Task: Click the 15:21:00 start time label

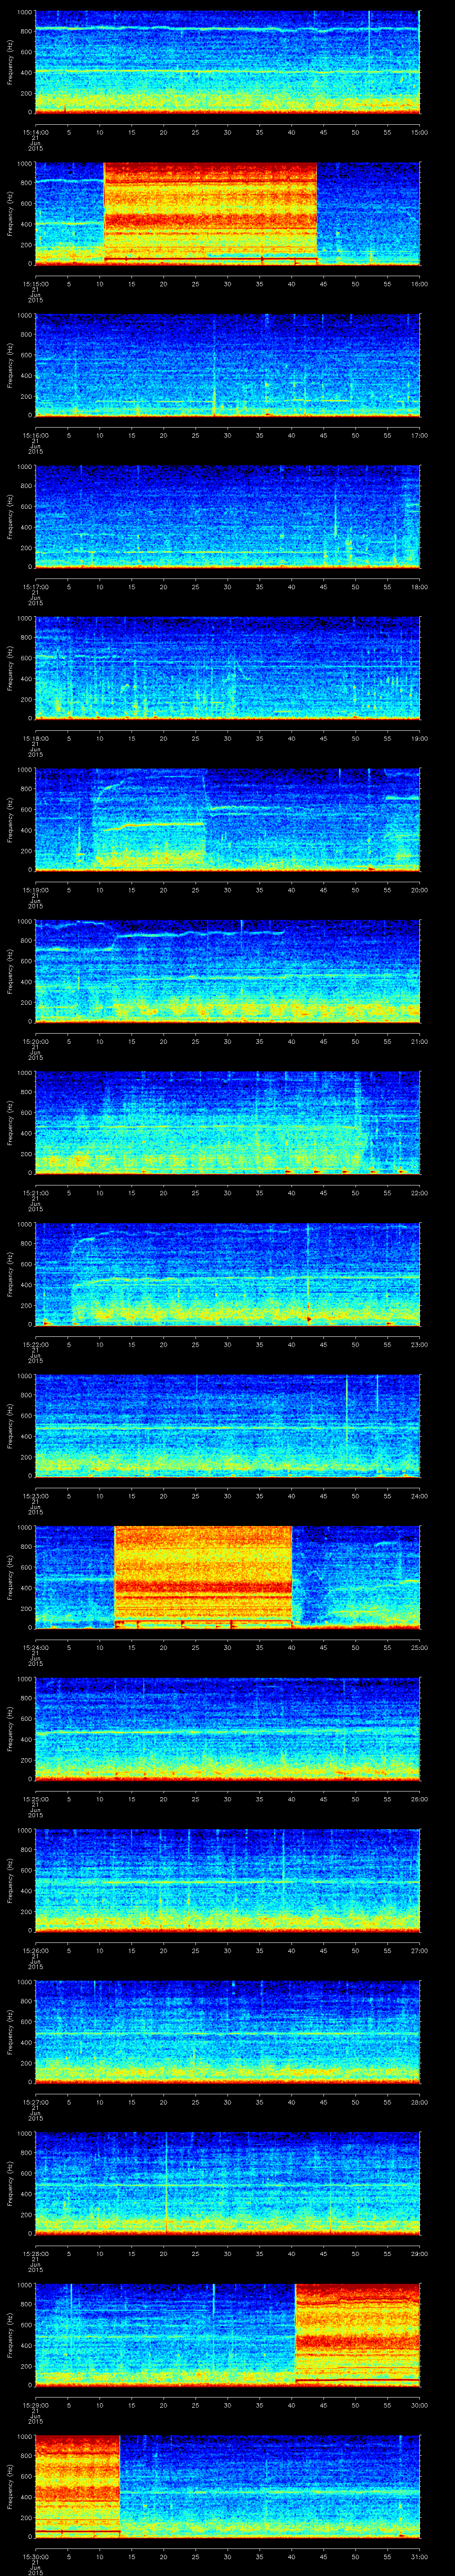Action: tap(35, 1192)
